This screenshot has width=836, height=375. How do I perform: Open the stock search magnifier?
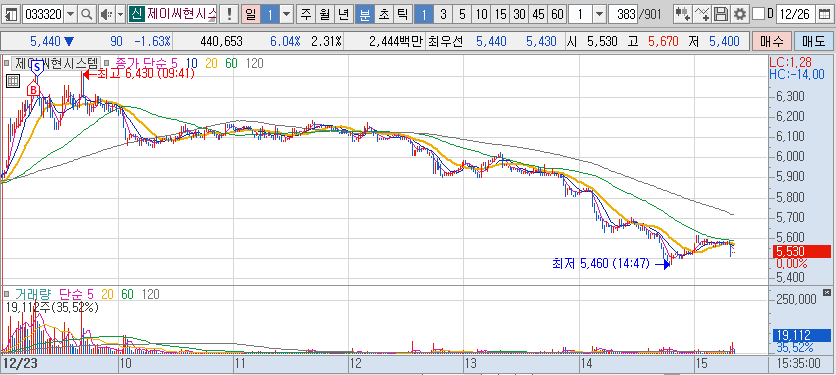coord(86,14)
